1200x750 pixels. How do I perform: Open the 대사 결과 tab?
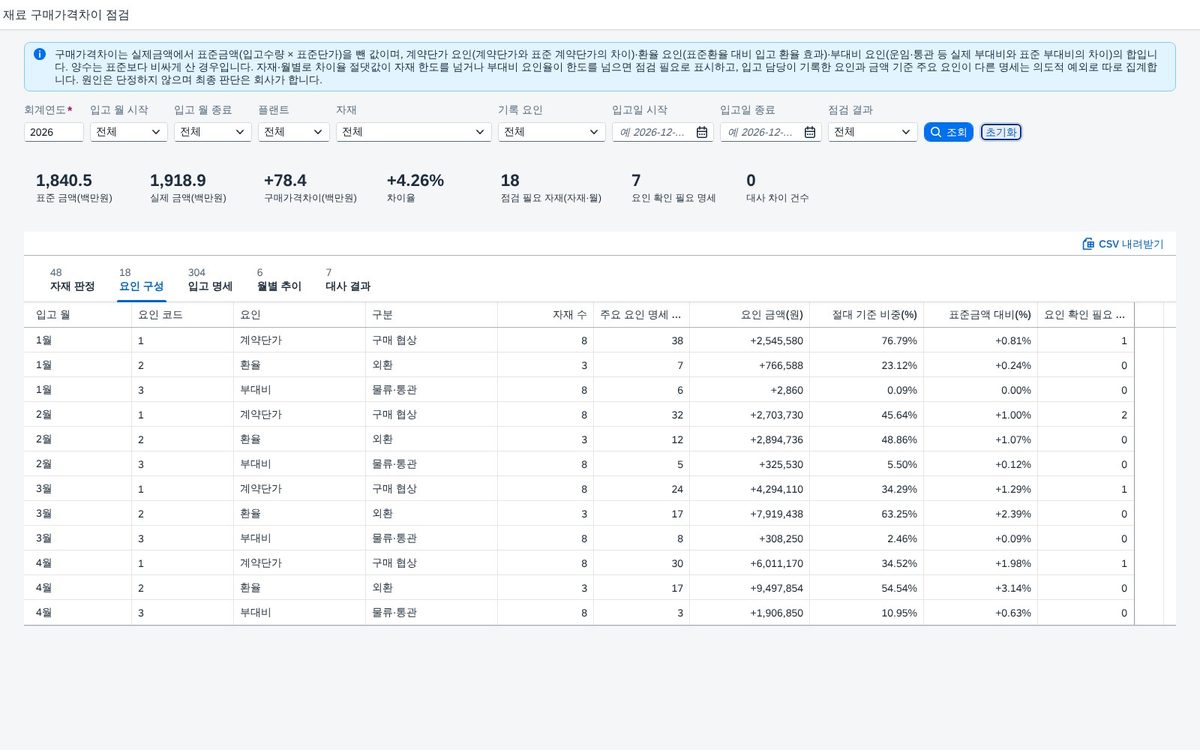(348, 280)
